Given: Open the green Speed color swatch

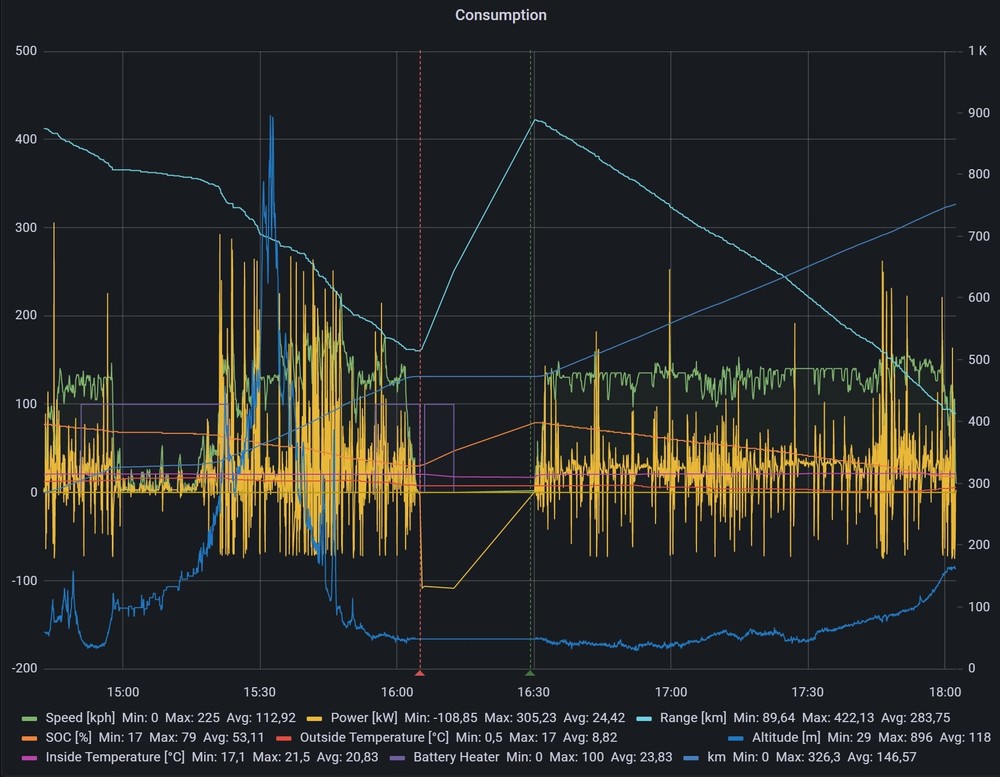Looking at the screenshot, I should tap(31, 717).
